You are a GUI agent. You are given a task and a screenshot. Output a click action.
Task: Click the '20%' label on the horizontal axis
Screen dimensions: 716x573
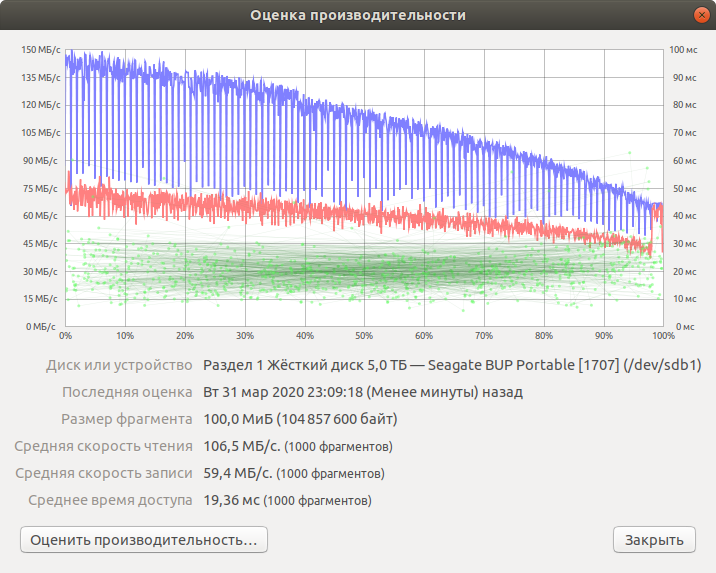coord(185,336)
